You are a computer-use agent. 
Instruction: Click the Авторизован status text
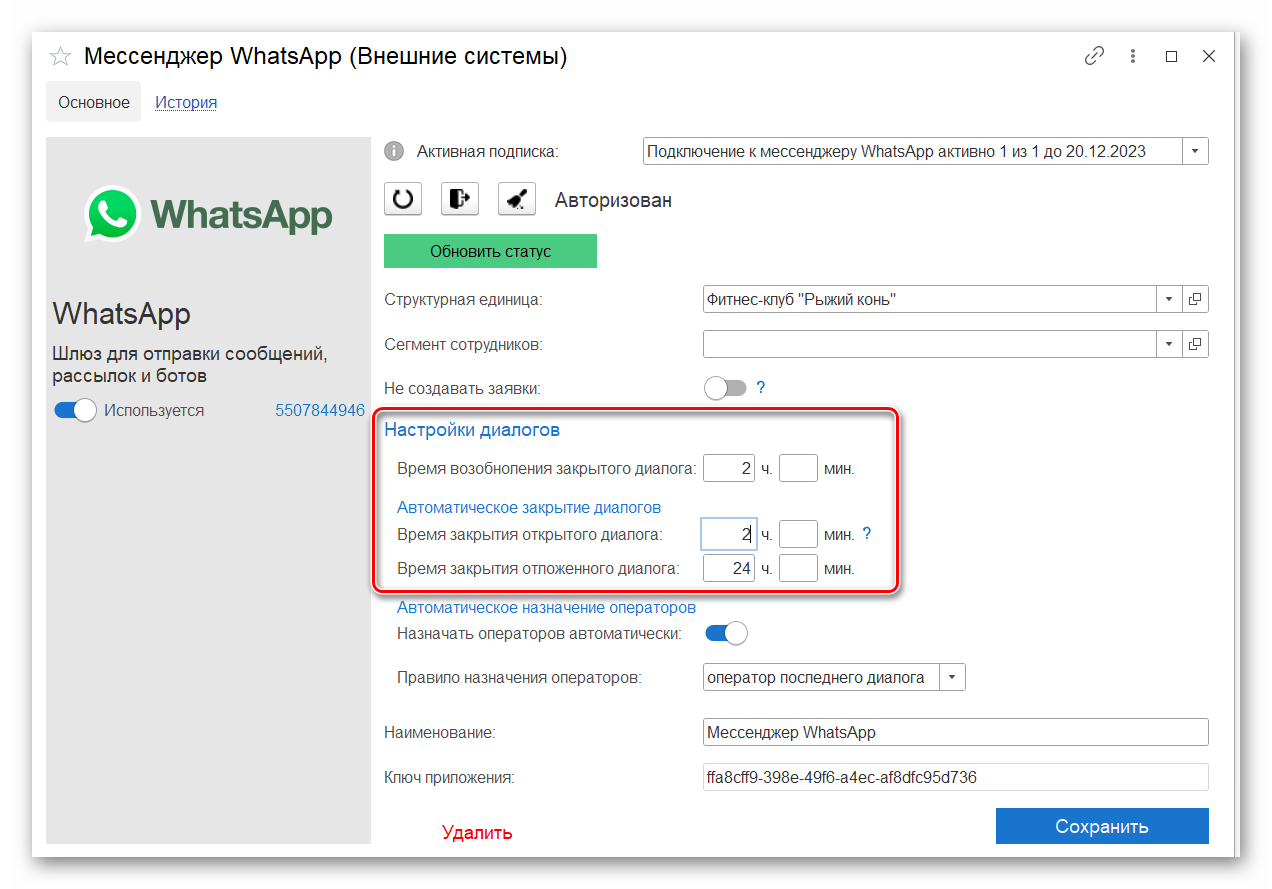point(613,200)
